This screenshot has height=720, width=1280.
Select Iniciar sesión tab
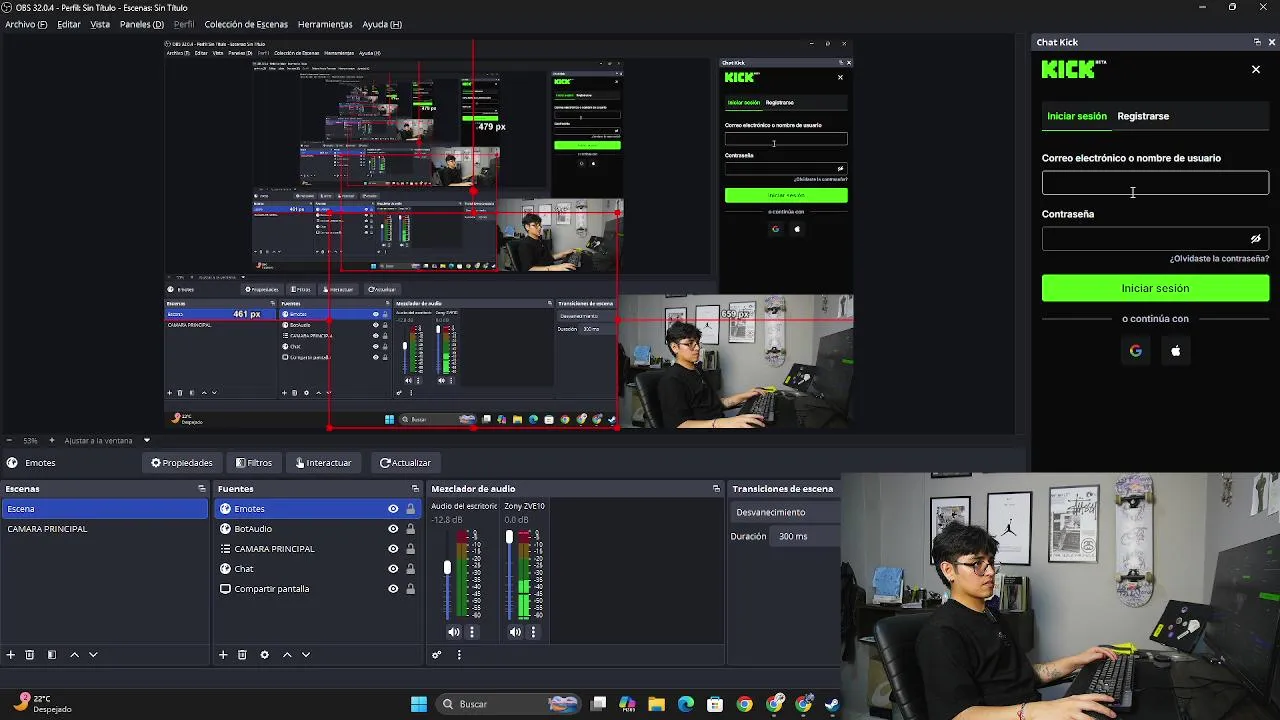[x=1077, y=116]
